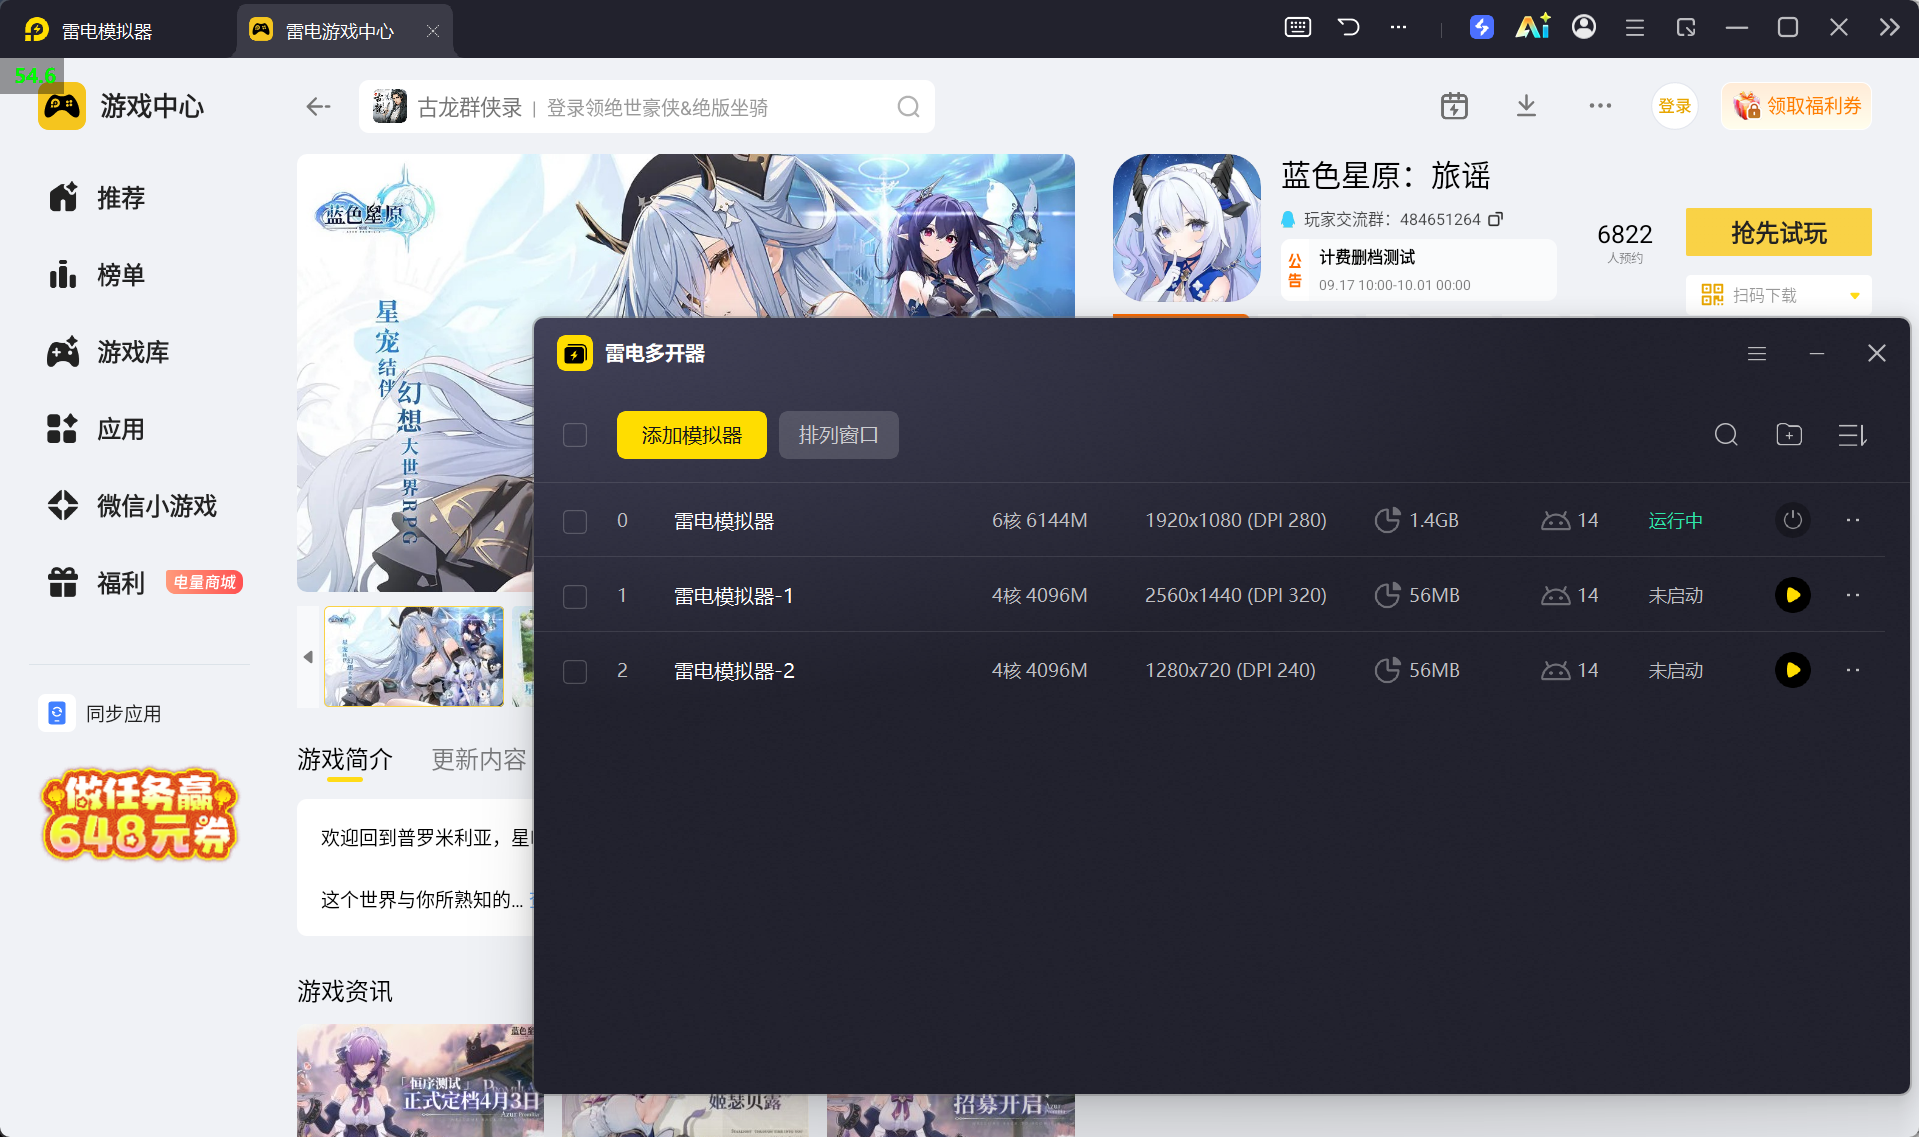Start emulator 雷电模拟器-1 with play button
Screen dimensions: 1919x1137
tap(1792, 595)
